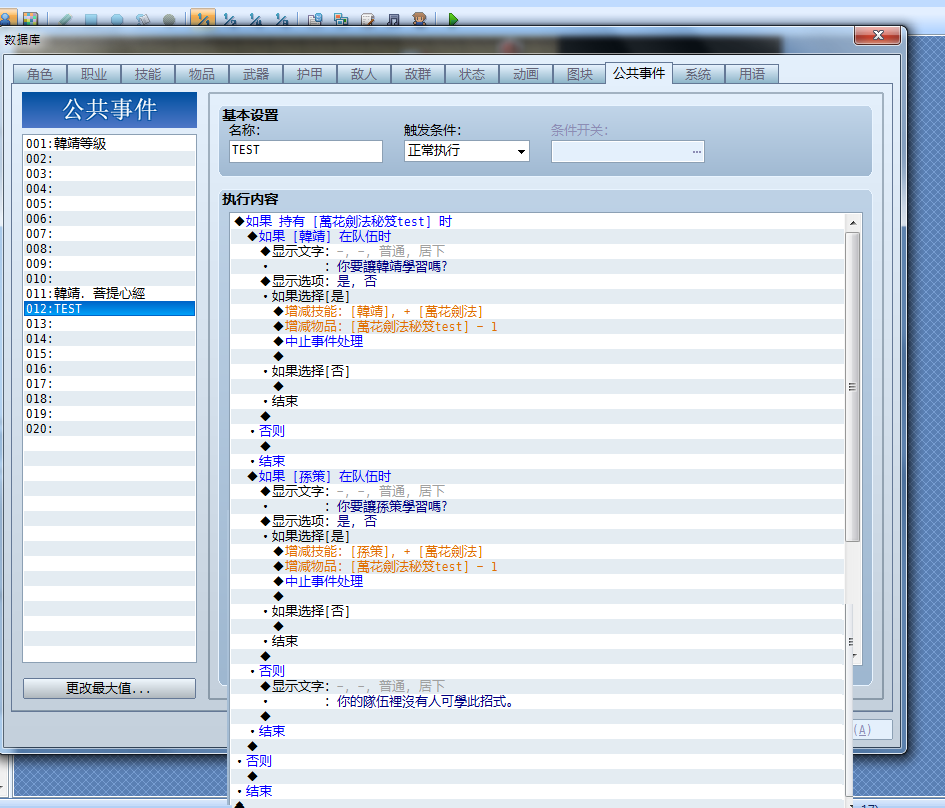This screenshot has width=945, height=808.
Task: Set map zoom scale to 1/1
Action: pyautogui.click(x=203, y=18)
